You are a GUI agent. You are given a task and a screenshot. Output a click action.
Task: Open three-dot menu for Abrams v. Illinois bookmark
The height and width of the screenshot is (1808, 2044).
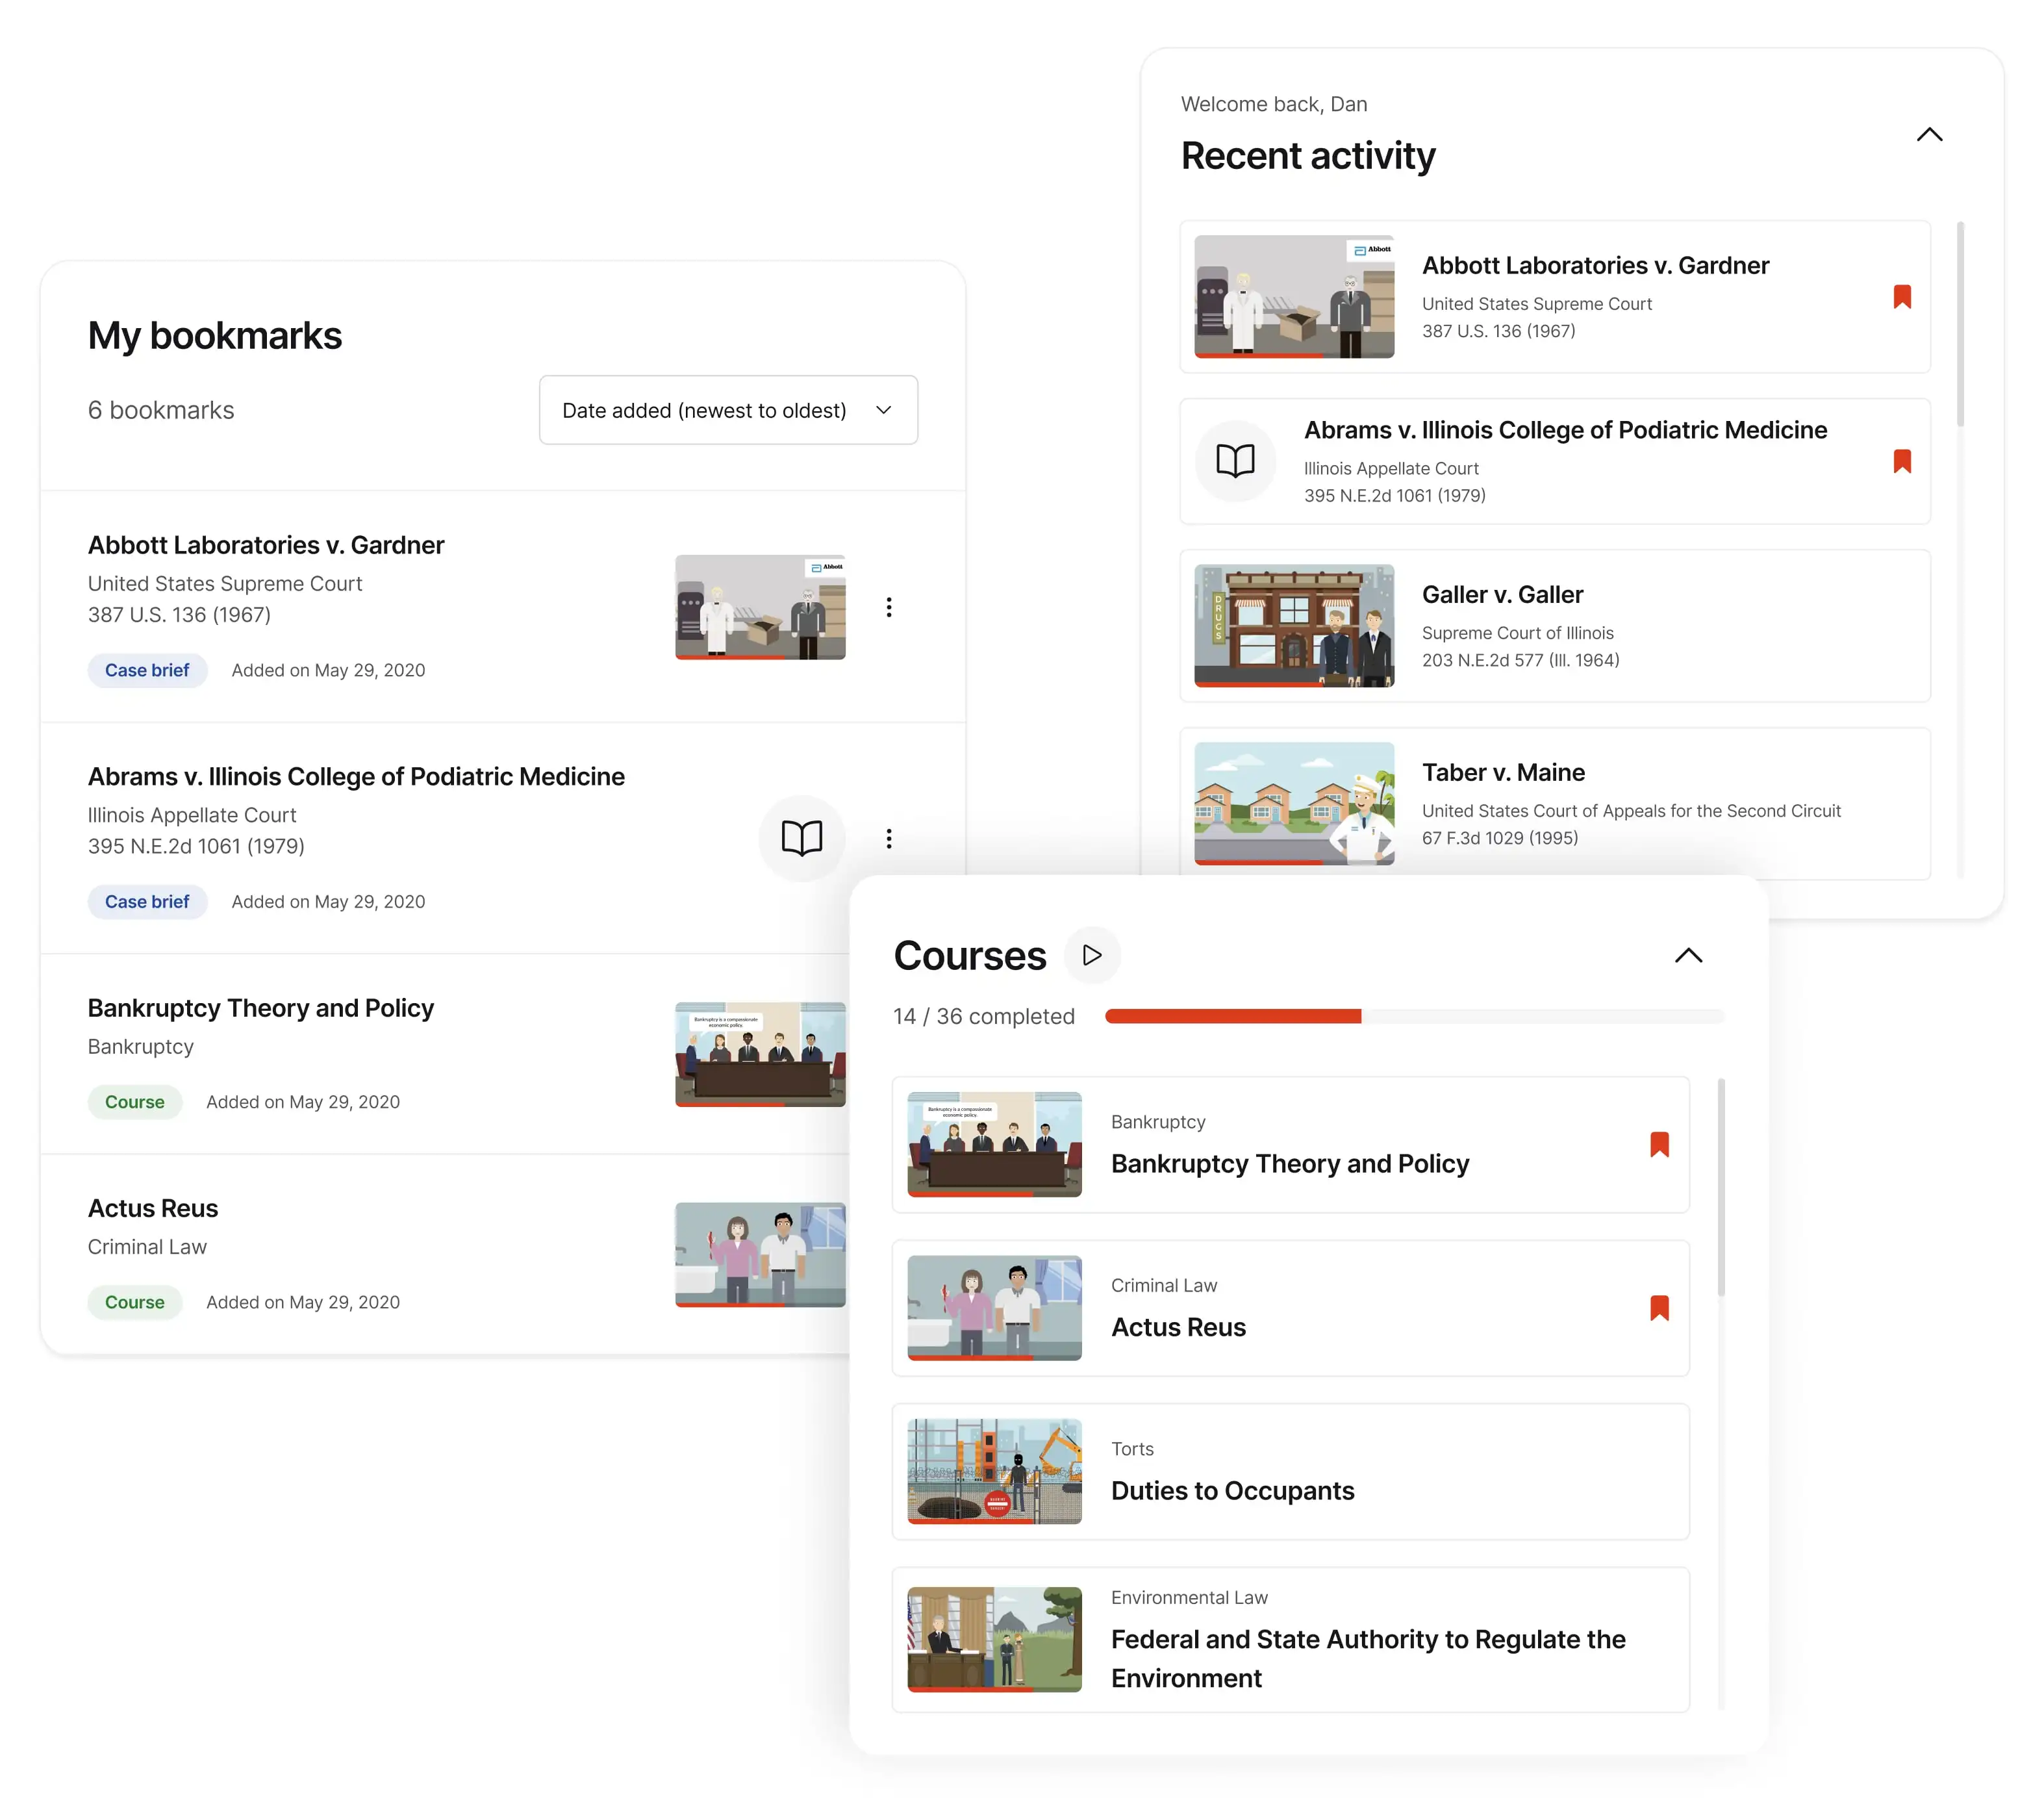pyautogui.click(x=888, y=838)
